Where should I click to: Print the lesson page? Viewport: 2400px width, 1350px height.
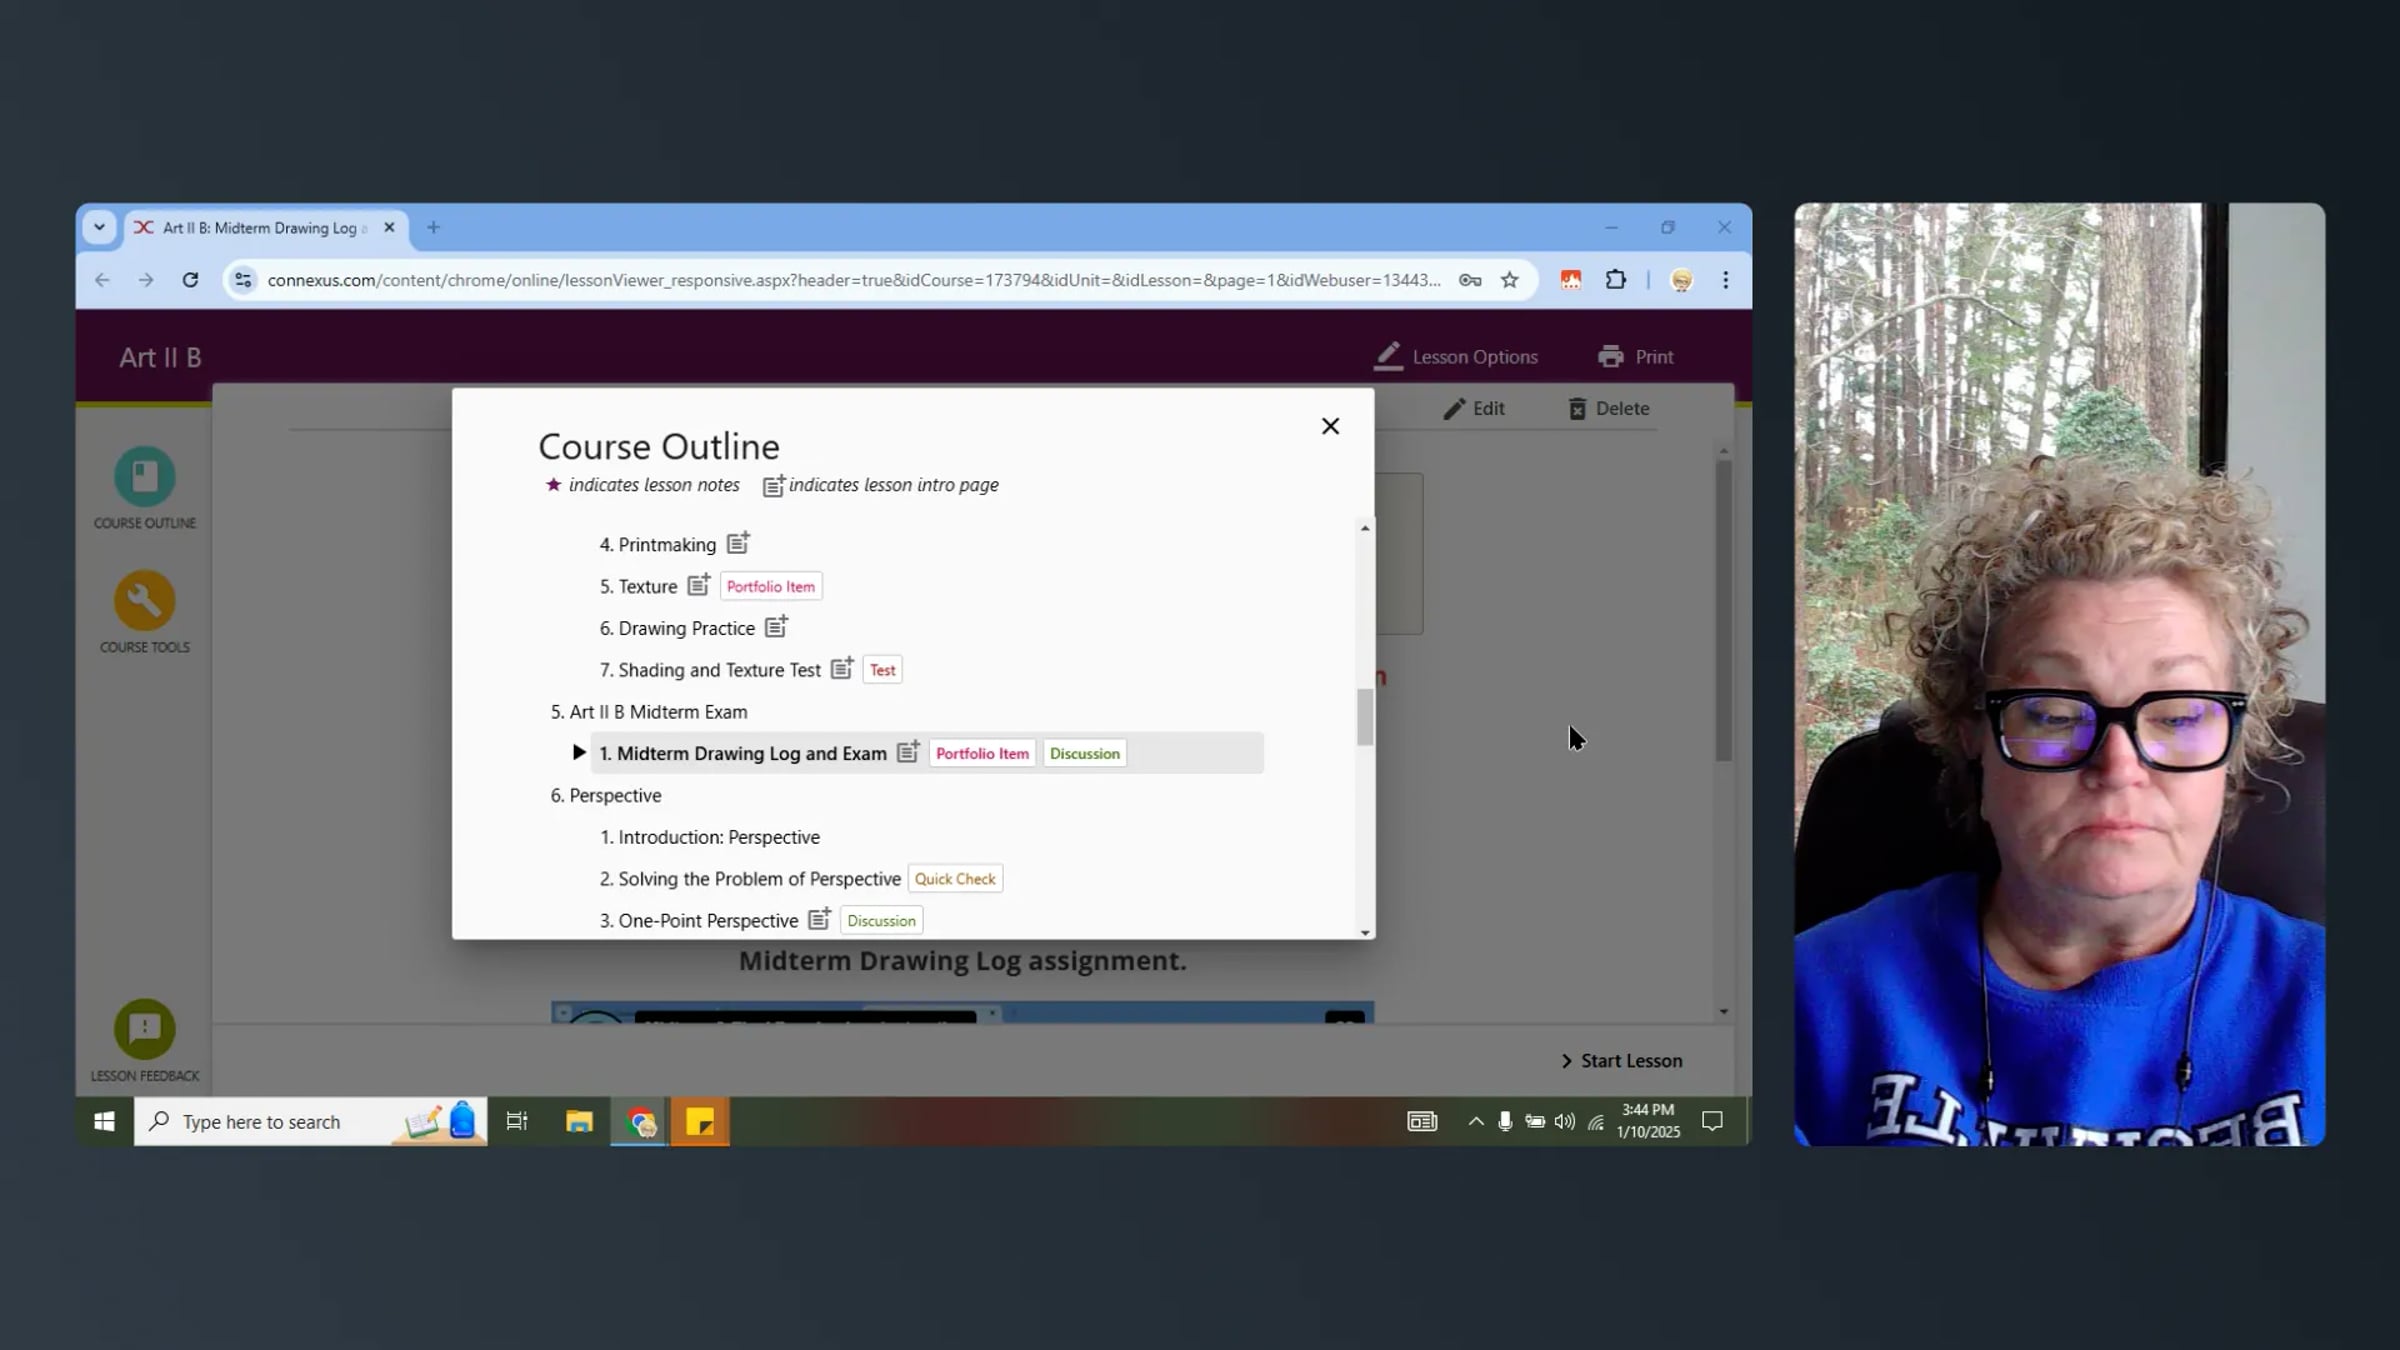[1636, 357]
